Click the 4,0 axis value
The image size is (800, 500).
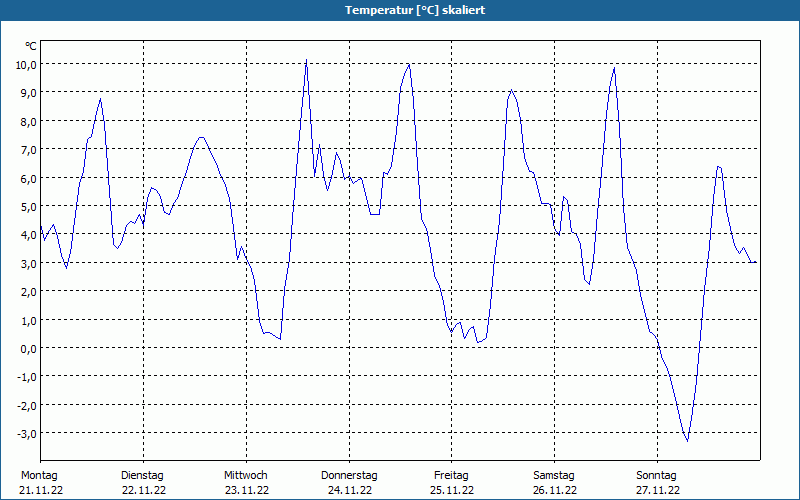(29, 235)
